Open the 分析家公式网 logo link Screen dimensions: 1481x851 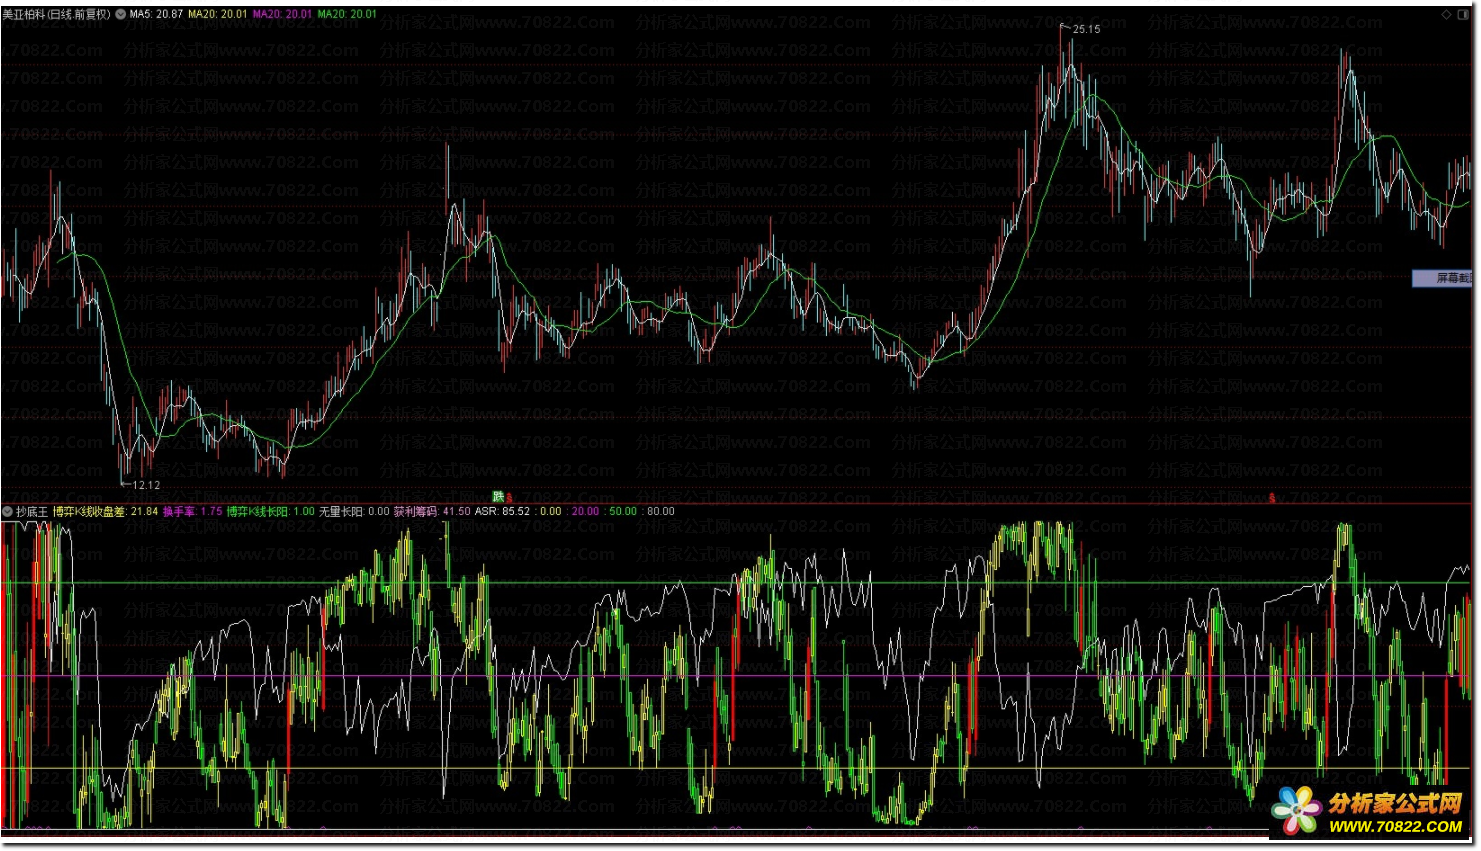pos(1369,811)
